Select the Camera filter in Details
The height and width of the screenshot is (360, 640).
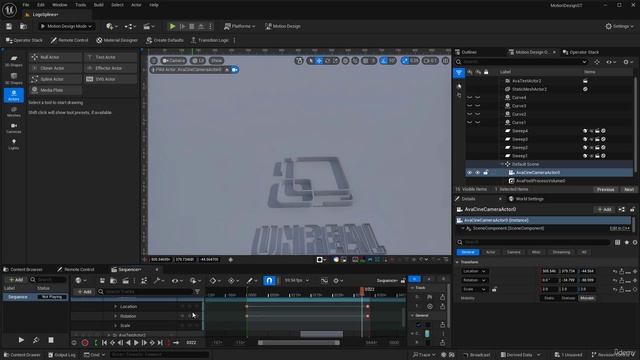coord(513,252)
